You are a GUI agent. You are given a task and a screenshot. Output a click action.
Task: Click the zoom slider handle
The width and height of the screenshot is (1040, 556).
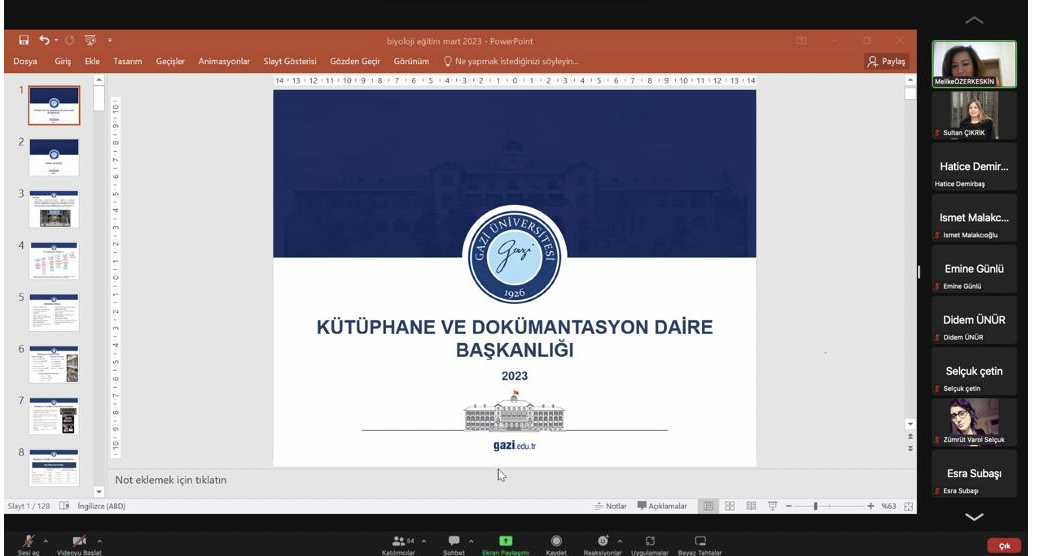point(816,506)
